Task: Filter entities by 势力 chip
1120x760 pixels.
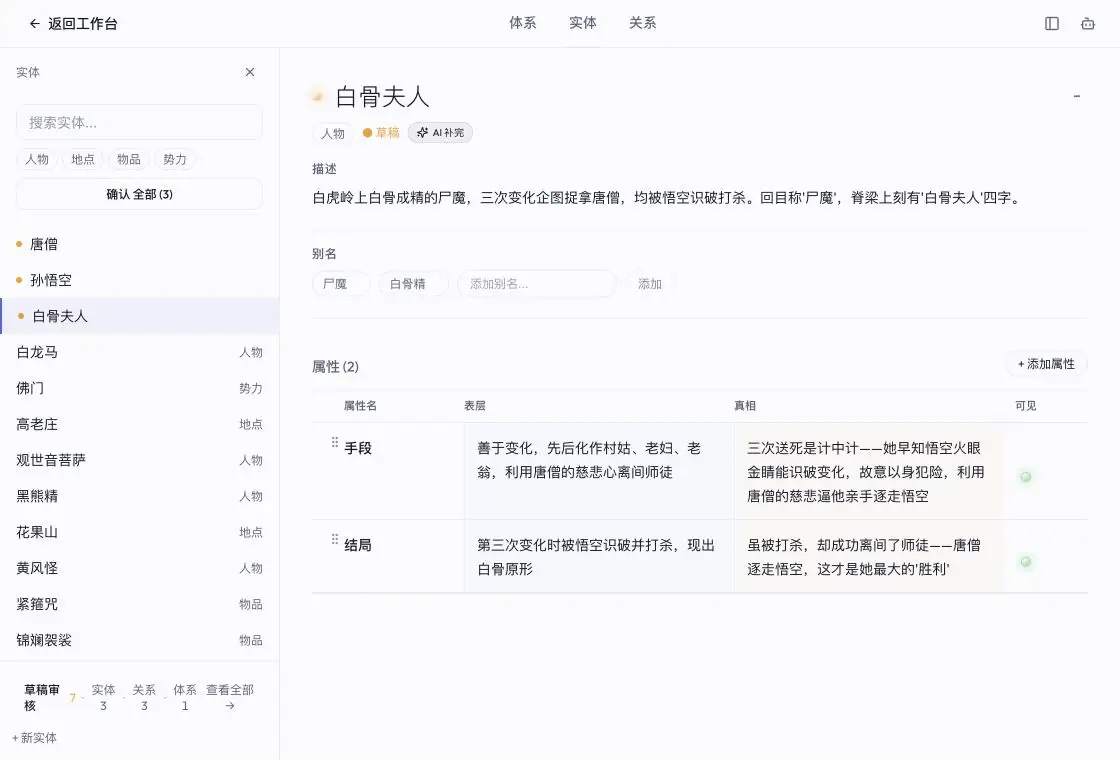Action: point(174,159)
